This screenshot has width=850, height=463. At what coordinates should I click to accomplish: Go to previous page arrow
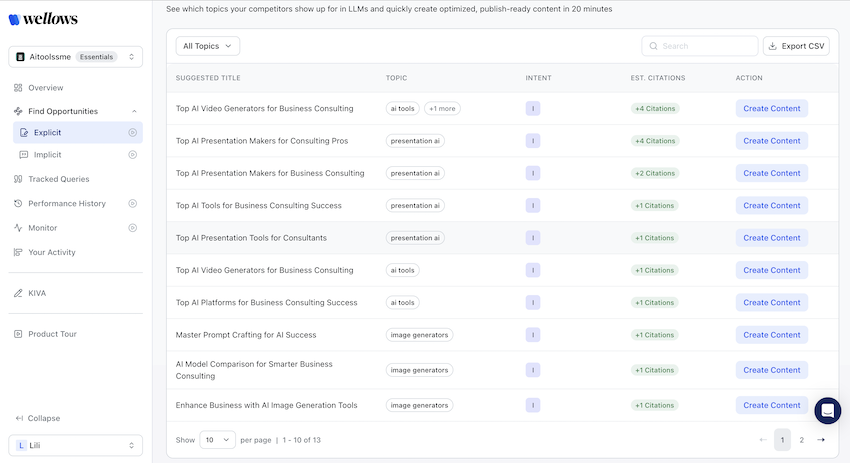tap(763, 440)
